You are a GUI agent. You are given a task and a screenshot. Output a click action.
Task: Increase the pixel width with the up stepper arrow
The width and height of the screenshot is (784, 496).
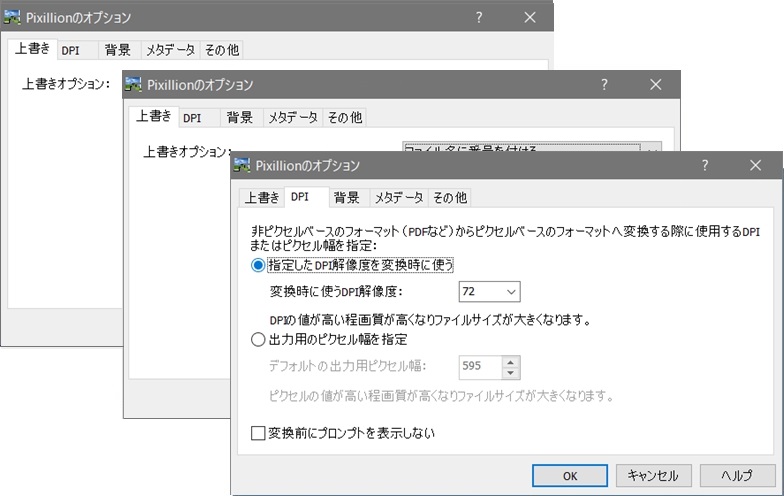[x=510, y=362]
